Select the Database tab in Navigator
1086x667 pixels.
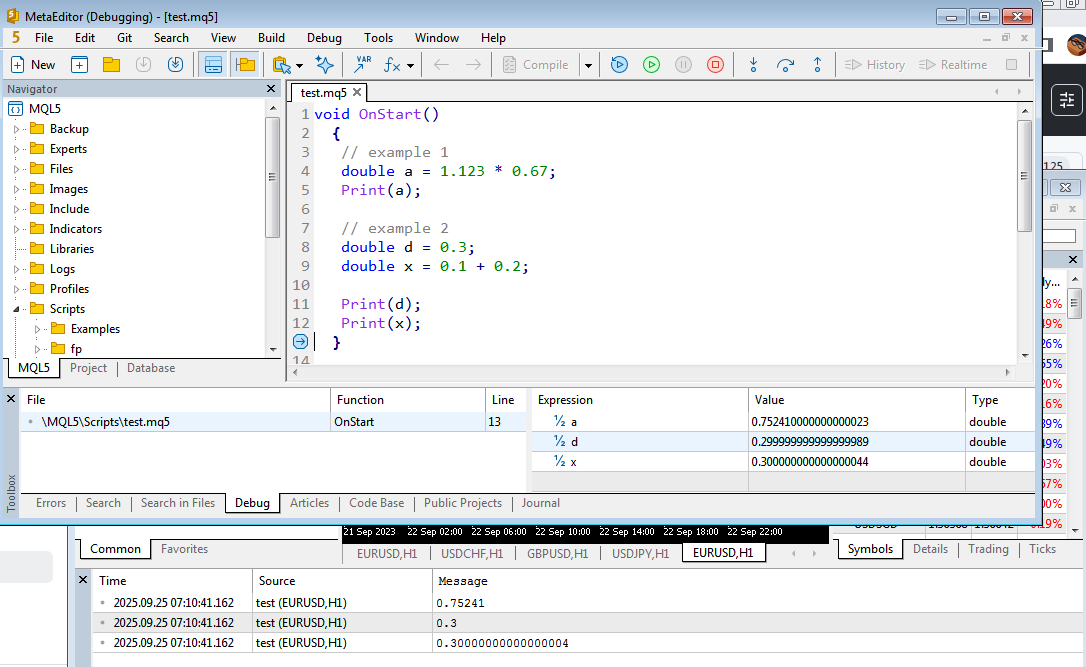[x=151, y=368]
